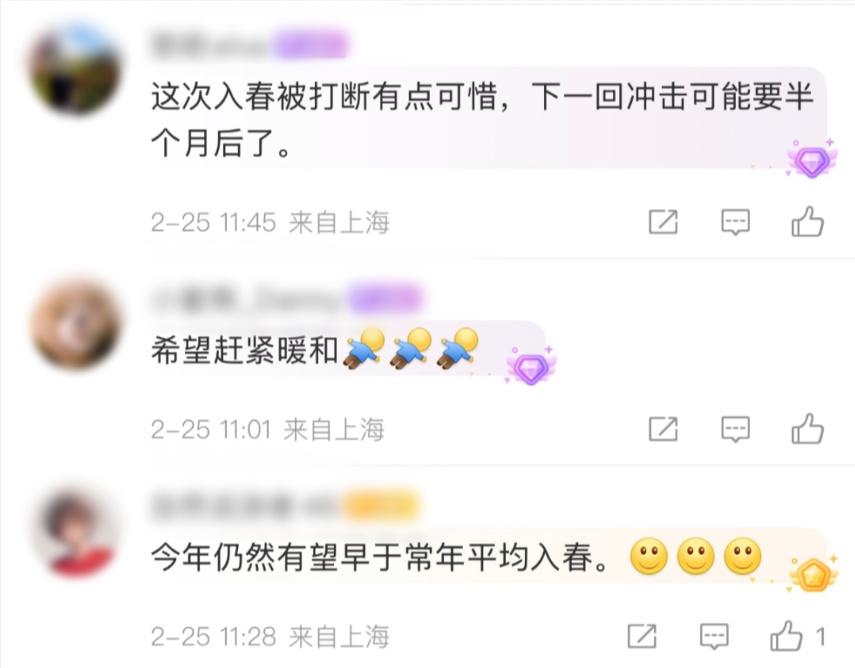Share the 希望赶紧暖和 comment
The image size is (855, 668).
[x=663, y=429]
